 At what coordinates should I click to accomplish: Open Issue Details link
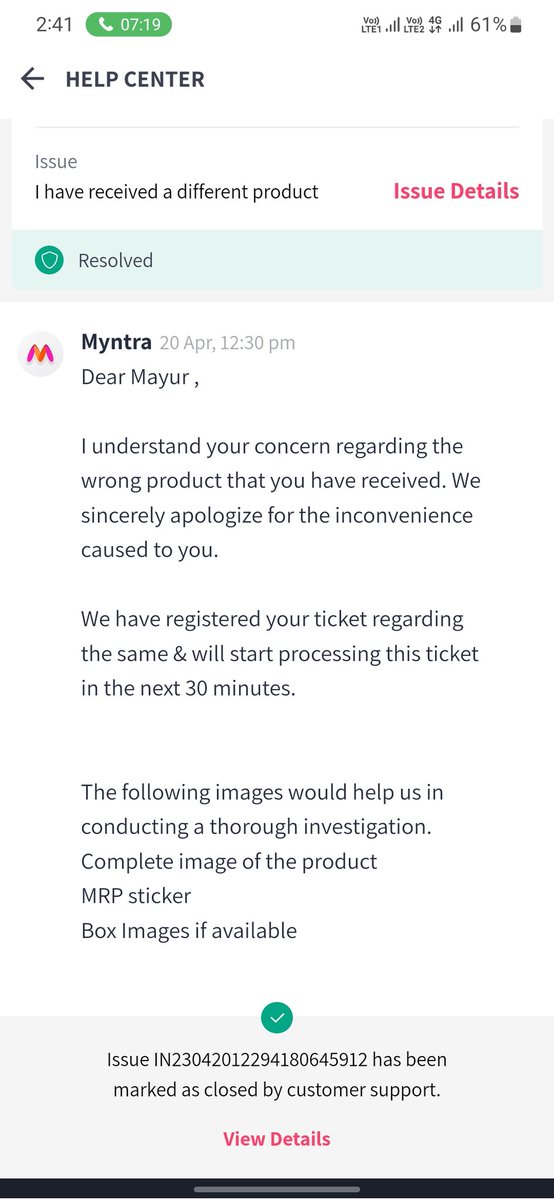[456, 191]
